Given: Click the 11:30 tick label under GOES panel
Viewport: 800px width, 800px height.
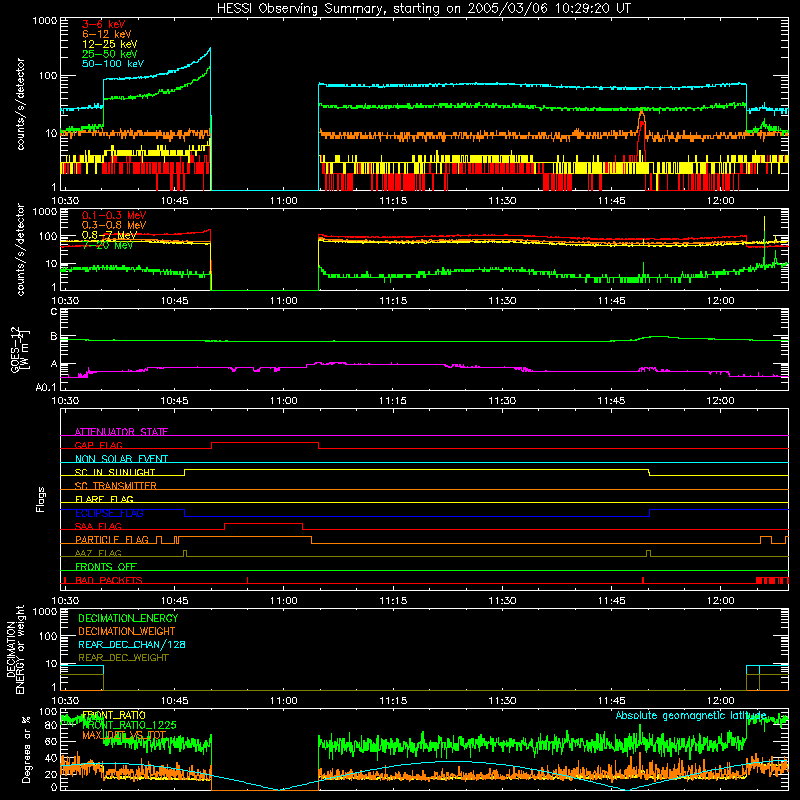Looking at the screenshot, I should [502, 401].
